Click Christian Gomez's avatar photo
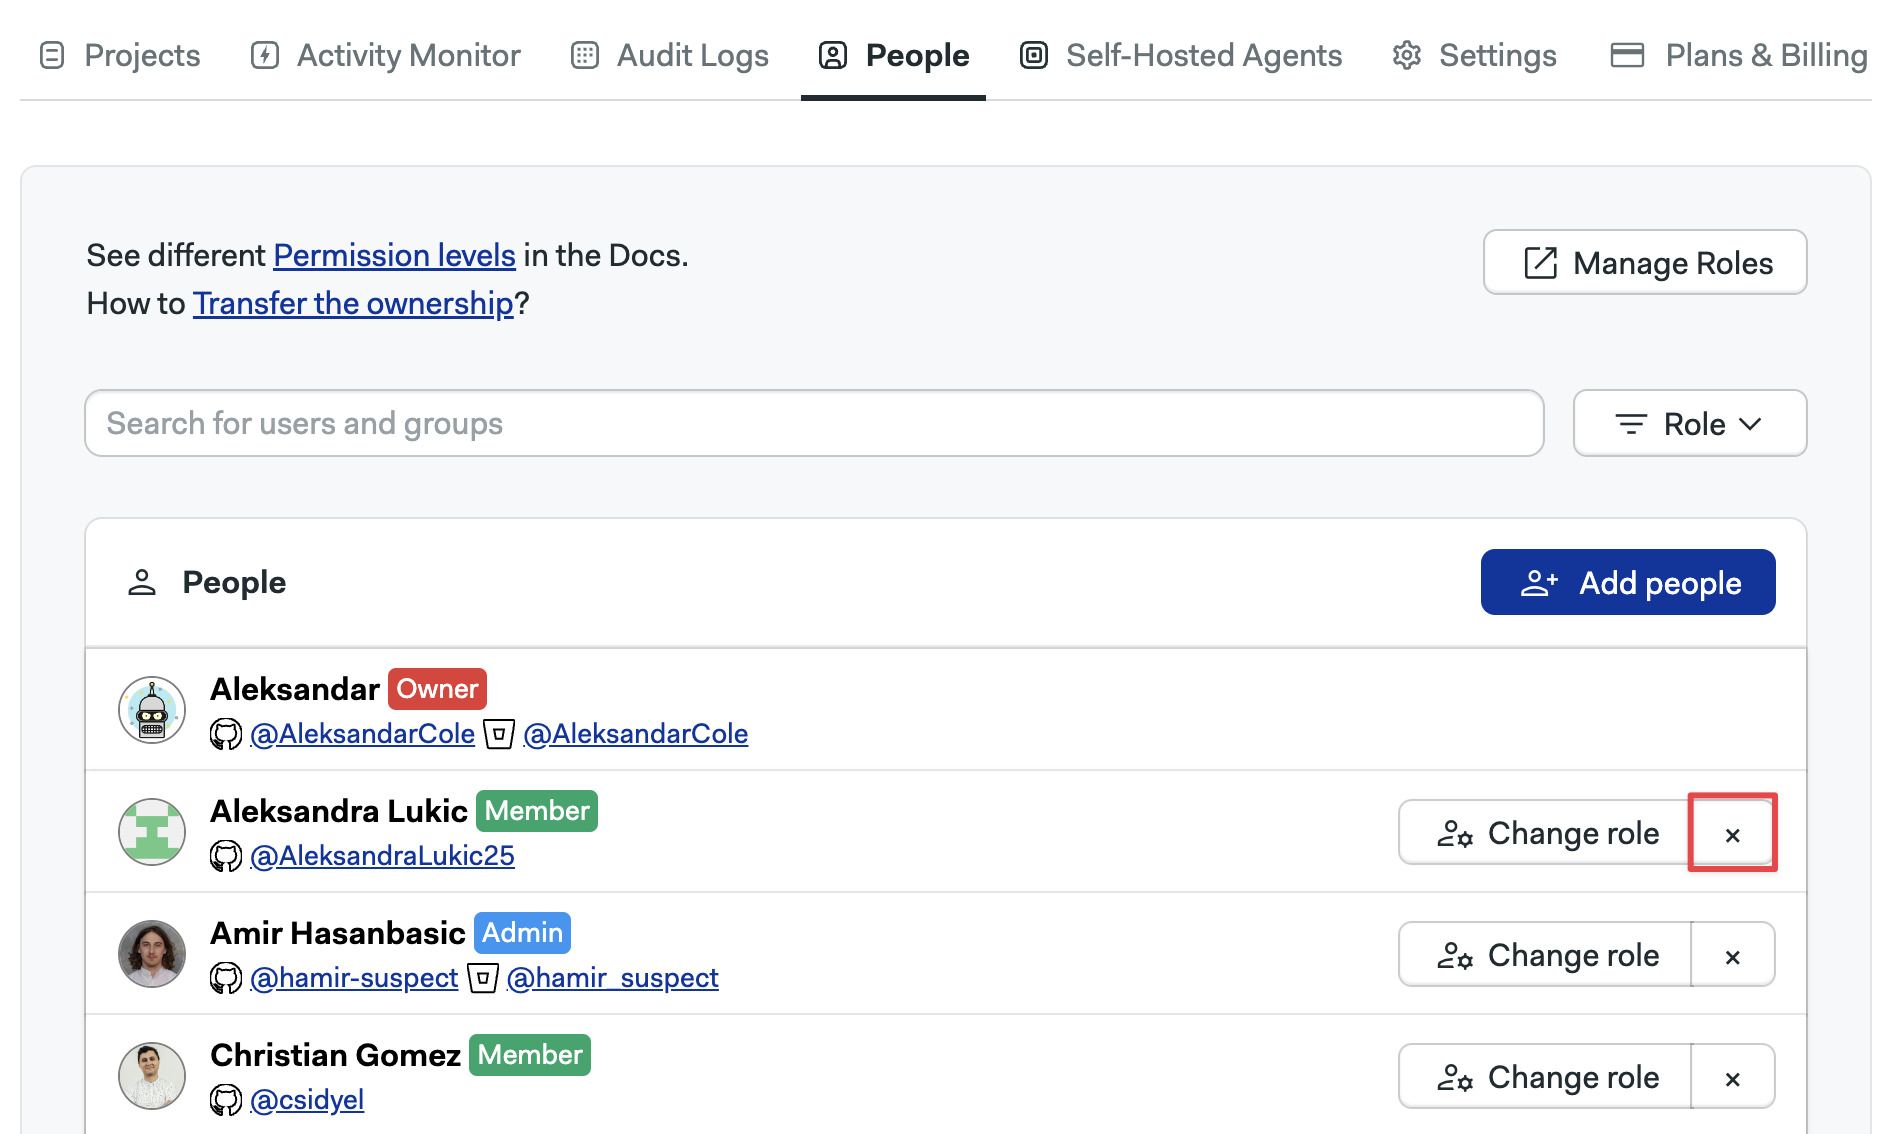Screen dimensions: 1896x1134 (x=152, y=1076)
